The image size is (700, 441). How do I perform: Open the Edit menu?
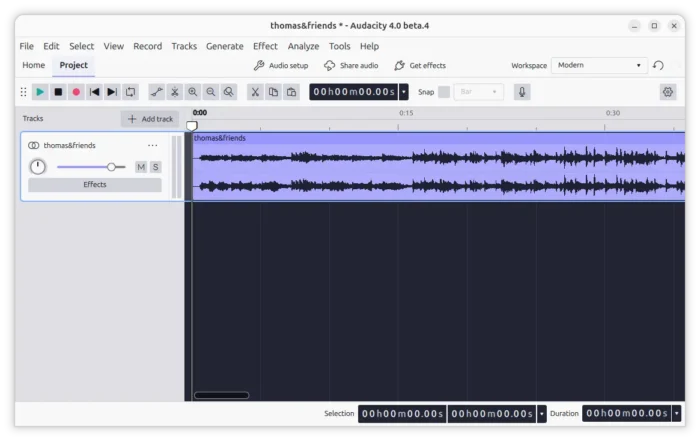pos(51,46)
